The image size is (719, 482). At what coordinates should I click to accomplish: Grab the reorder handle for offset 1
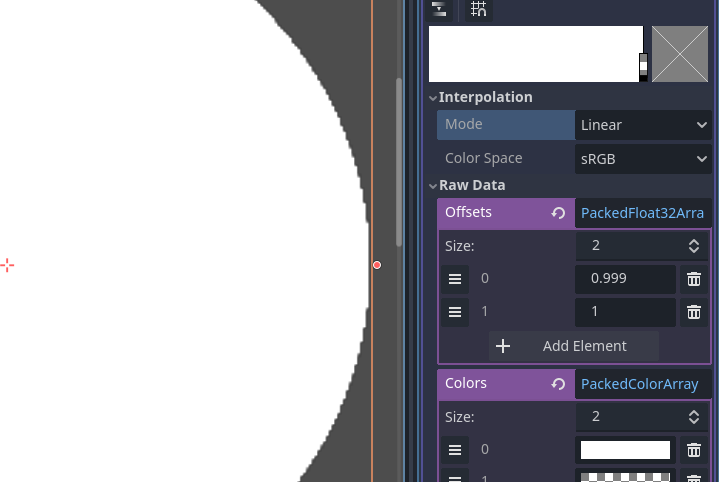click(455, 312)
